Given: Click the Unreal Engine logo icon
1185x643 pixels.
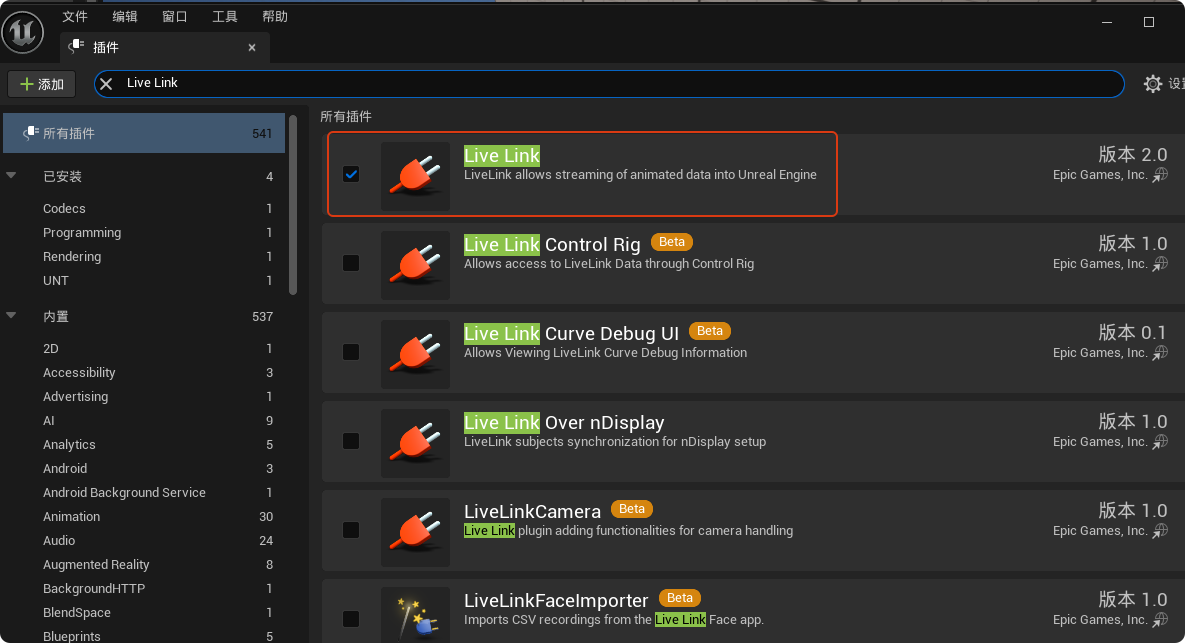Looking at the screenshot, I should tap(23, 32).
